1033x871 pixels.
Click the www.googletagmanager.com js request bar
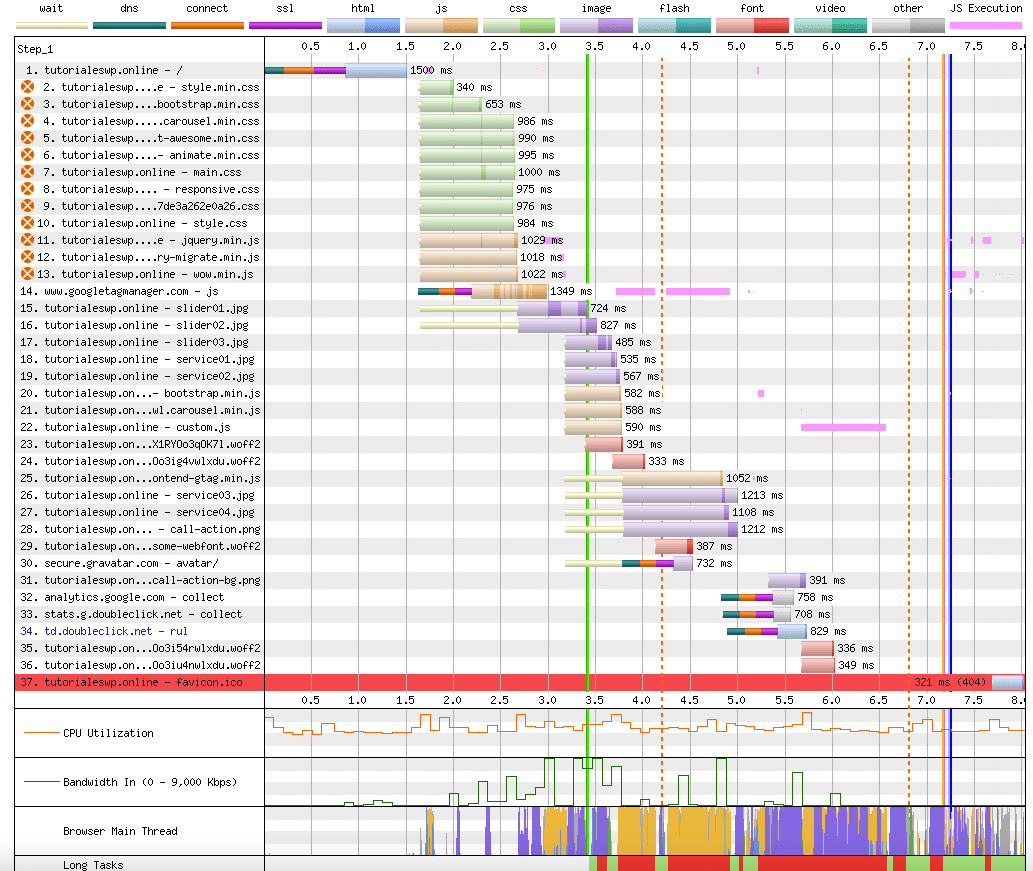(483, 292)
